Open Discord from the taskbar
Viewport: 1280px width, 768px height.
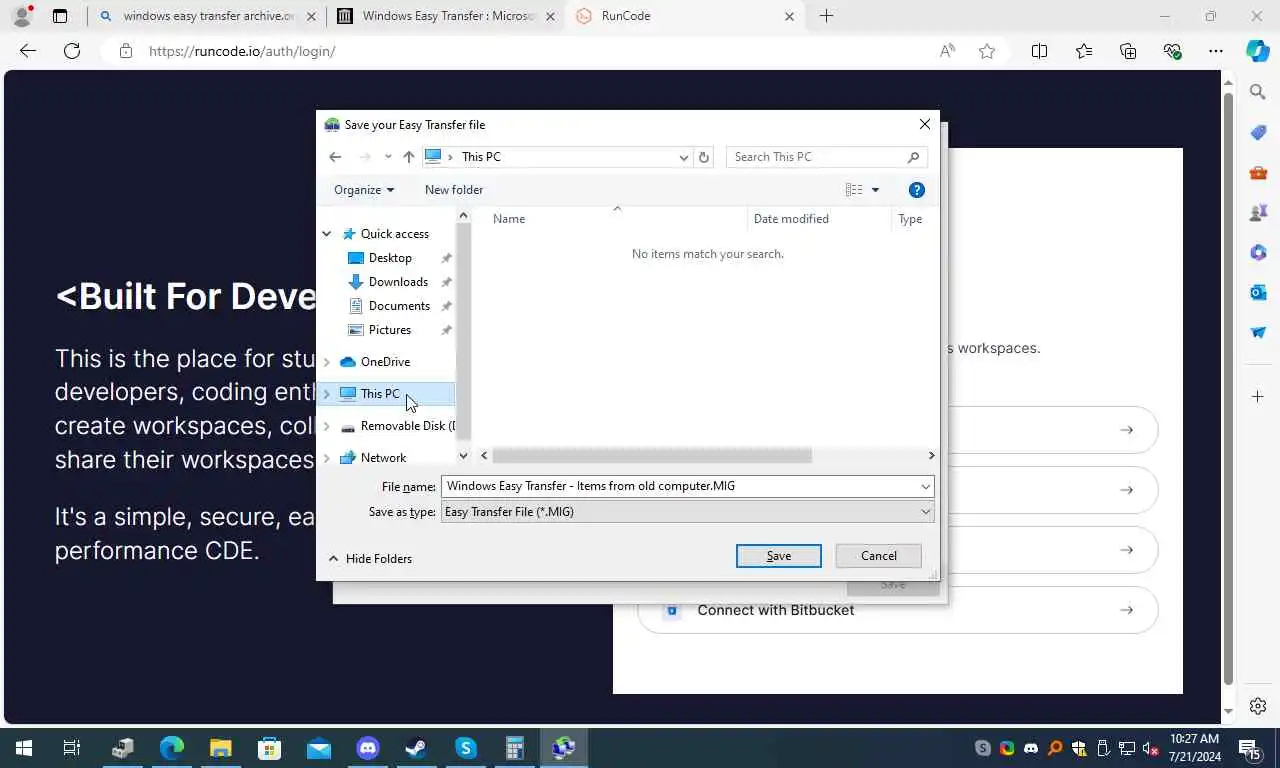[368, 748]
